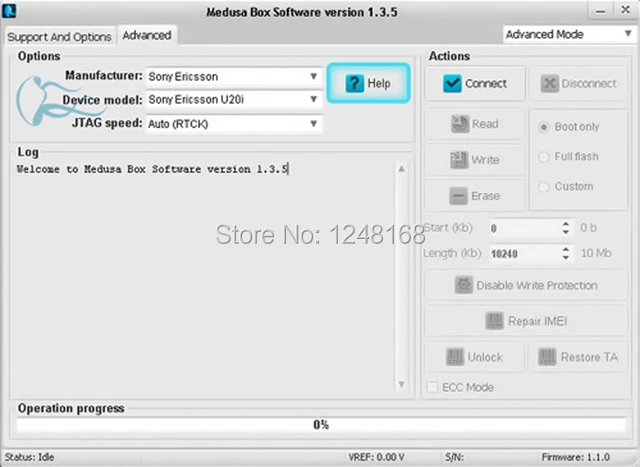
Task: Click the welcome message in the Log
Action: (153, 169)
